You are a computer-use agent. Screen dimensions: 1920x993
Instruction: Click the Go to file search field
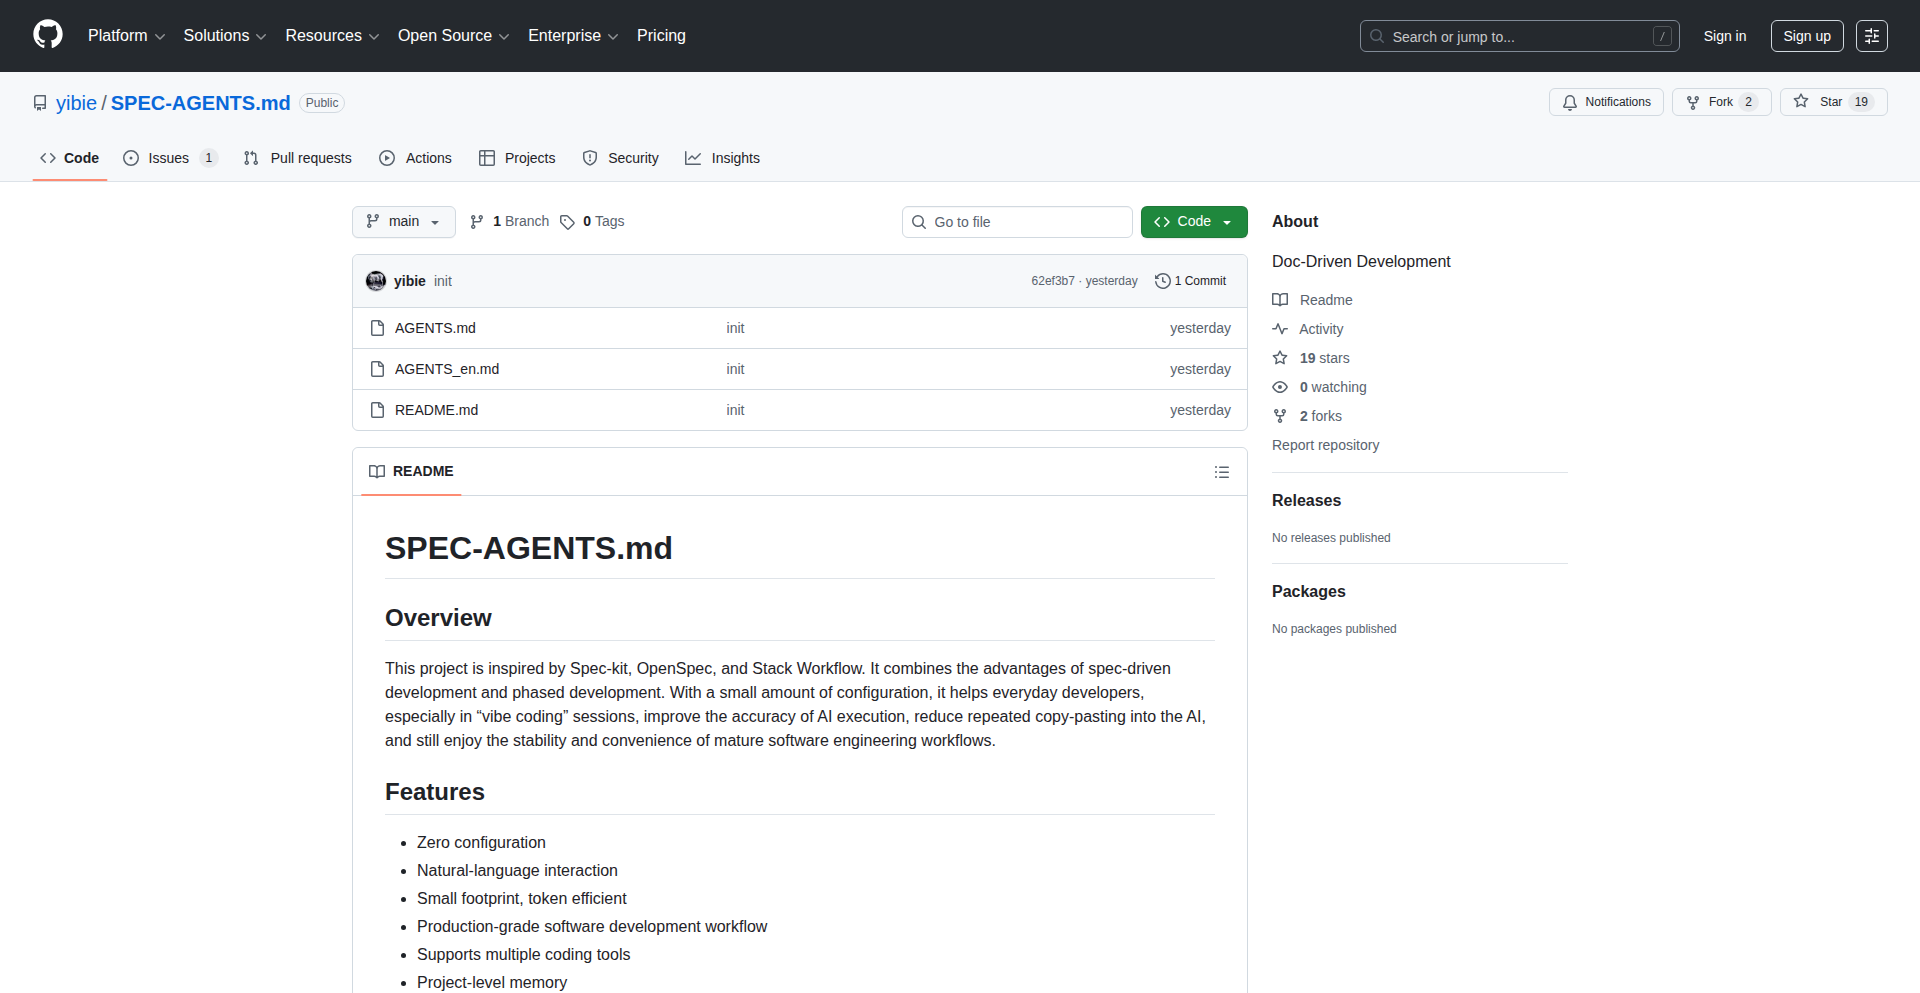point(1017,221)
